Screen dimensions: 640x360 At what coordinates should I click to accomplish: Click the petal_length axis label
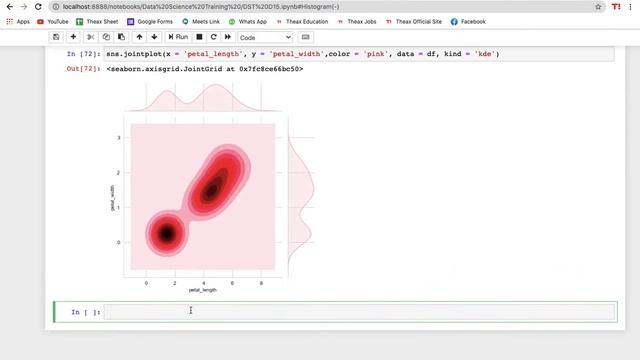[202, 290]
